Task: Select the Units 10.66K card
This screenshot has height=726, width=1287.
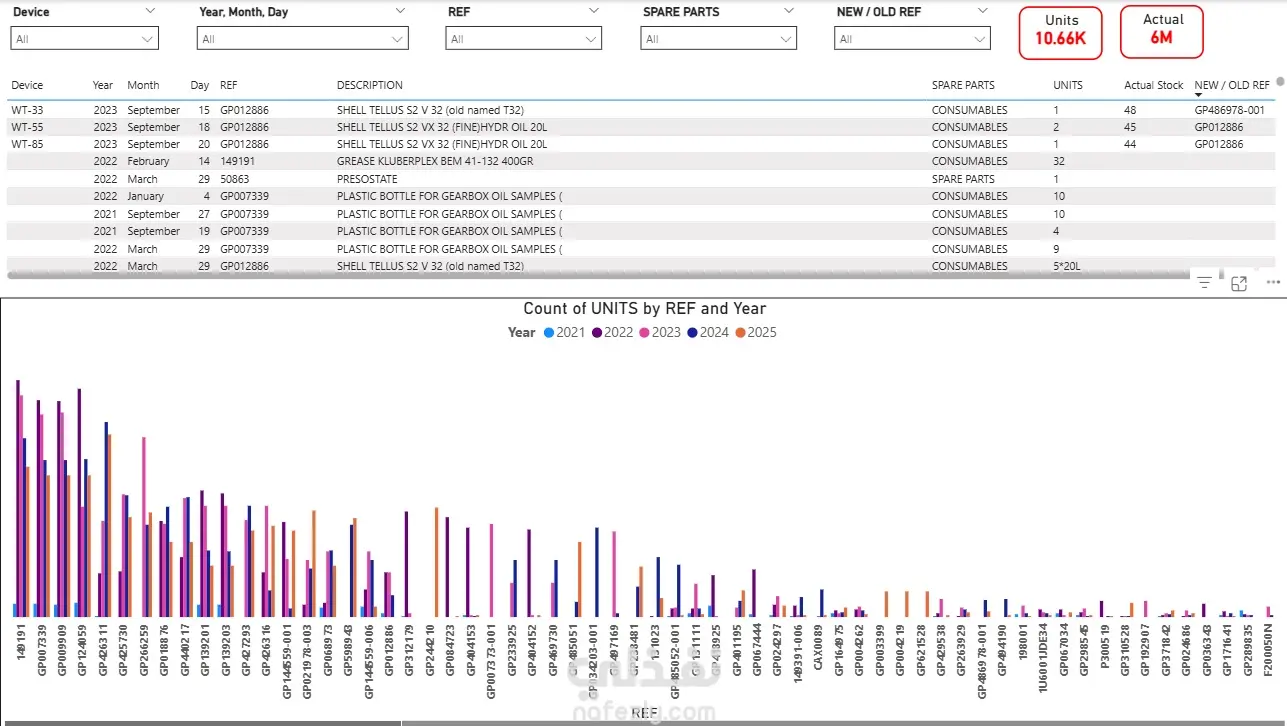Action: coord(1061,32)
